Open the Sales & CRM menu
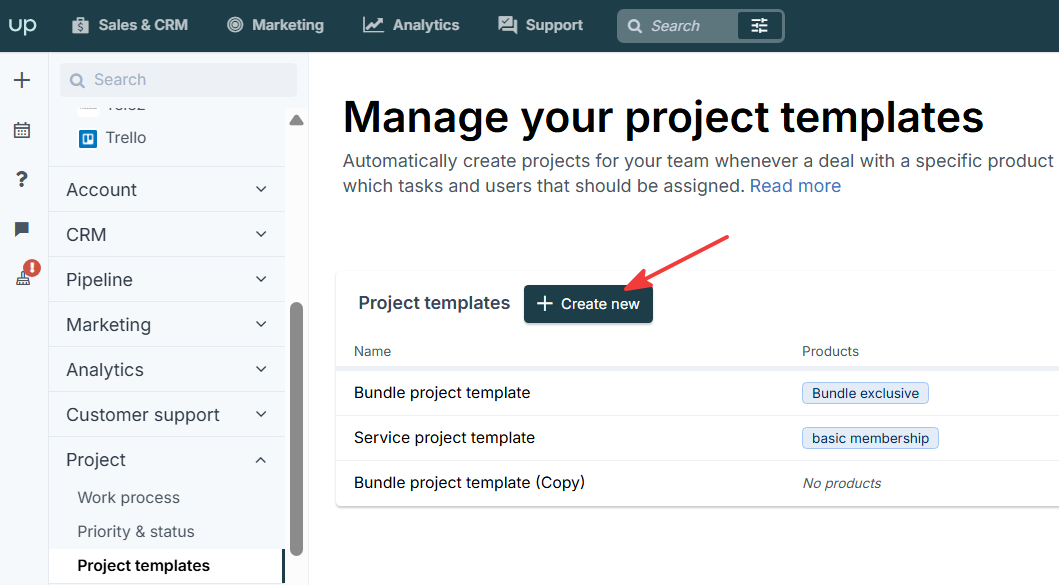Image resolution: width=1060 pixels, height=586 pixels. click(130, 26)
